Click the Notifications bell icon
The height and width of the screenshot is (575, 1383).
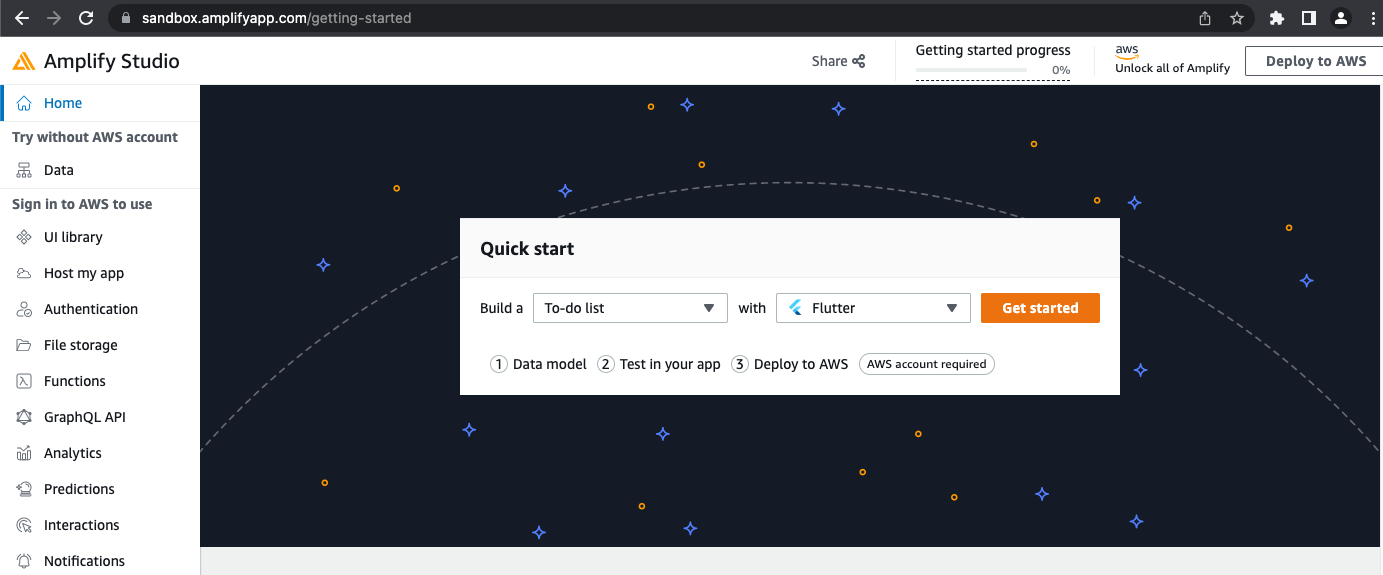24,561
